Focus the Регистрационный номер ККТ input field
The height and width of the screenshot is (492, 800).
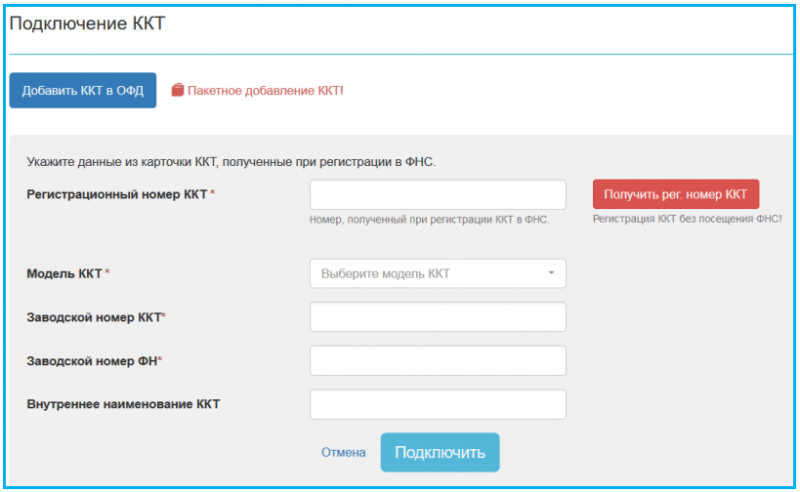[x=438, y=194]
